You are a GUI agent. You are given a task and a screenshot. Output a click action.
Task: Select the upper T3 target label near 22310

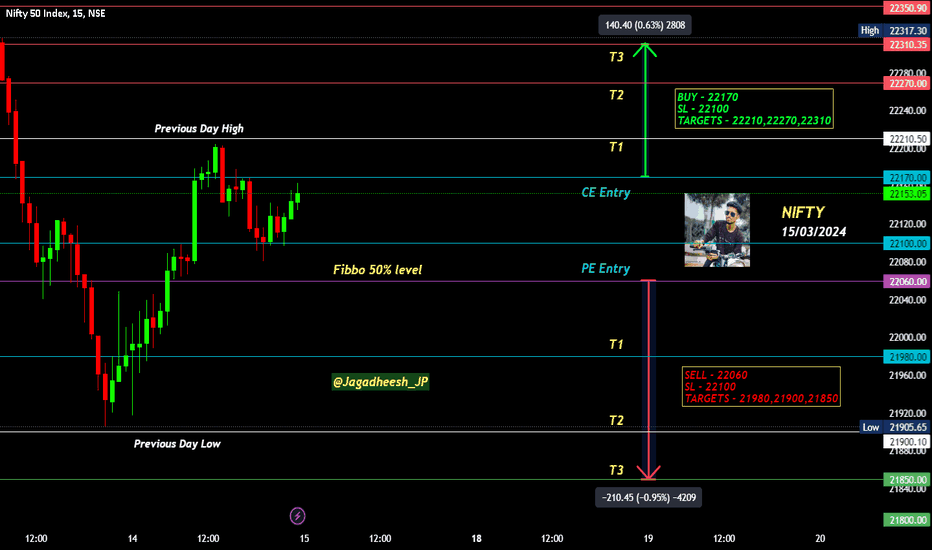tap(616, 57)
